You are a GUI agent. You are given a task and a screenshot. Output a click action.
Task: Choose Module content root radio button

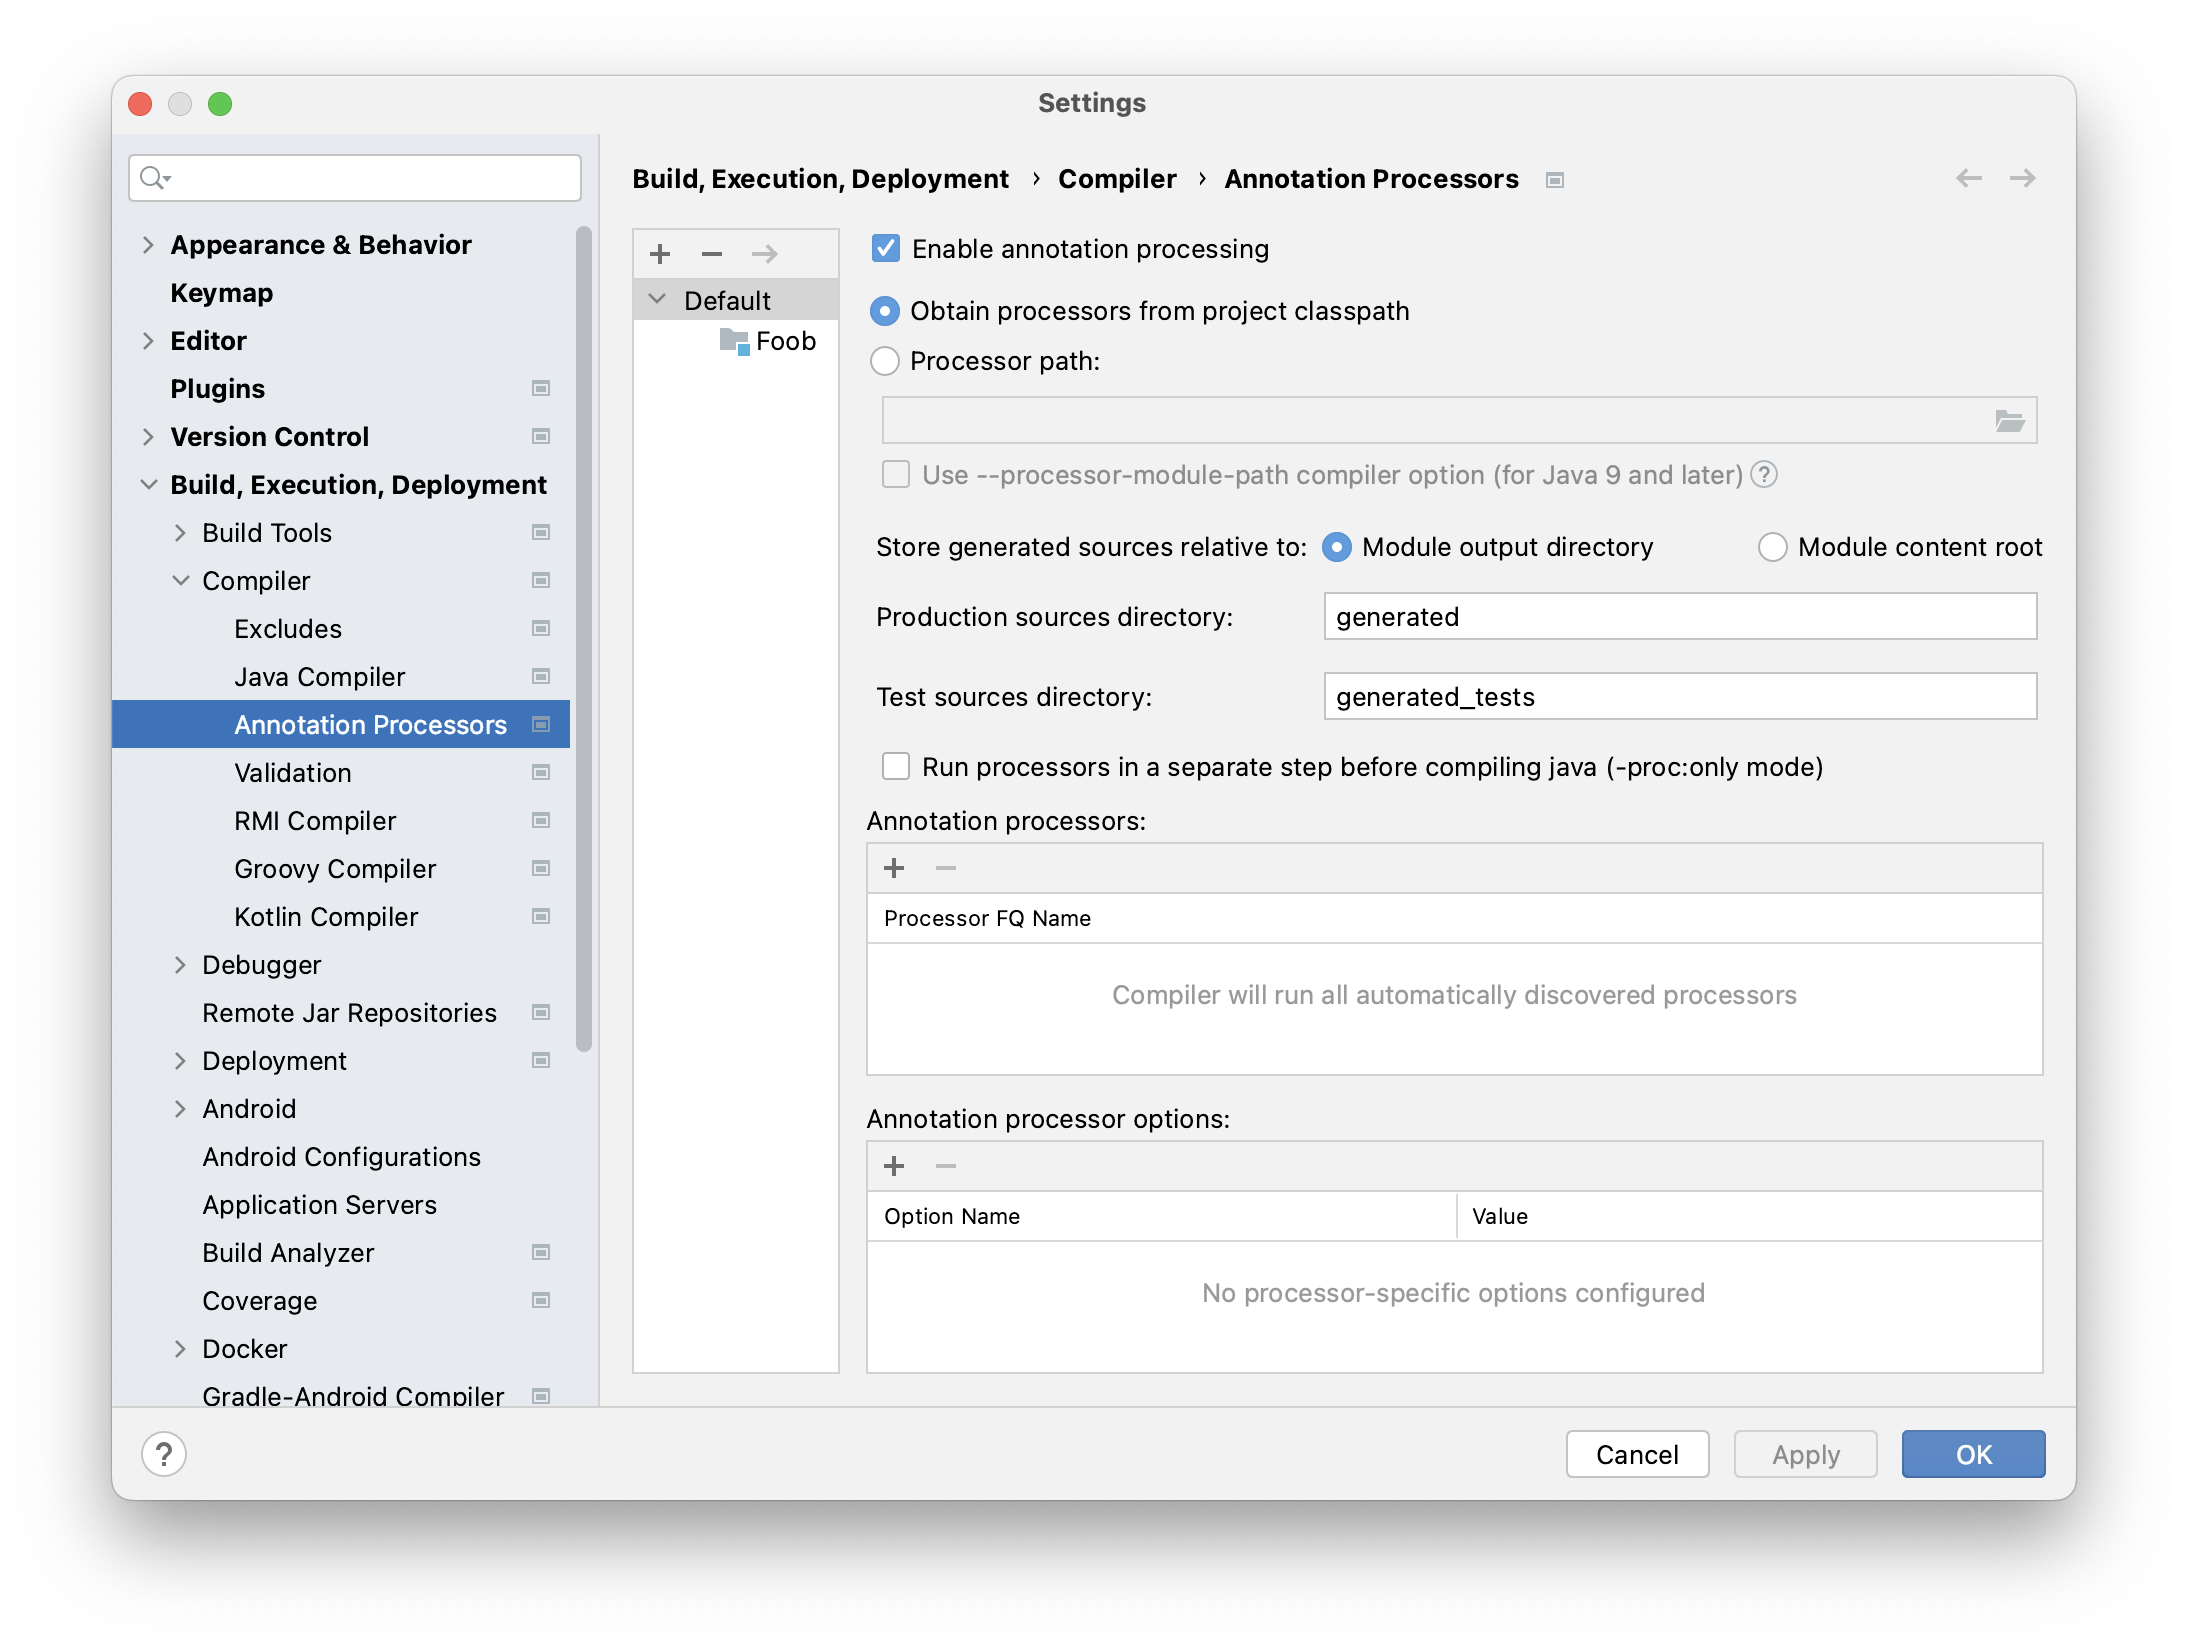coord(1773,547)
